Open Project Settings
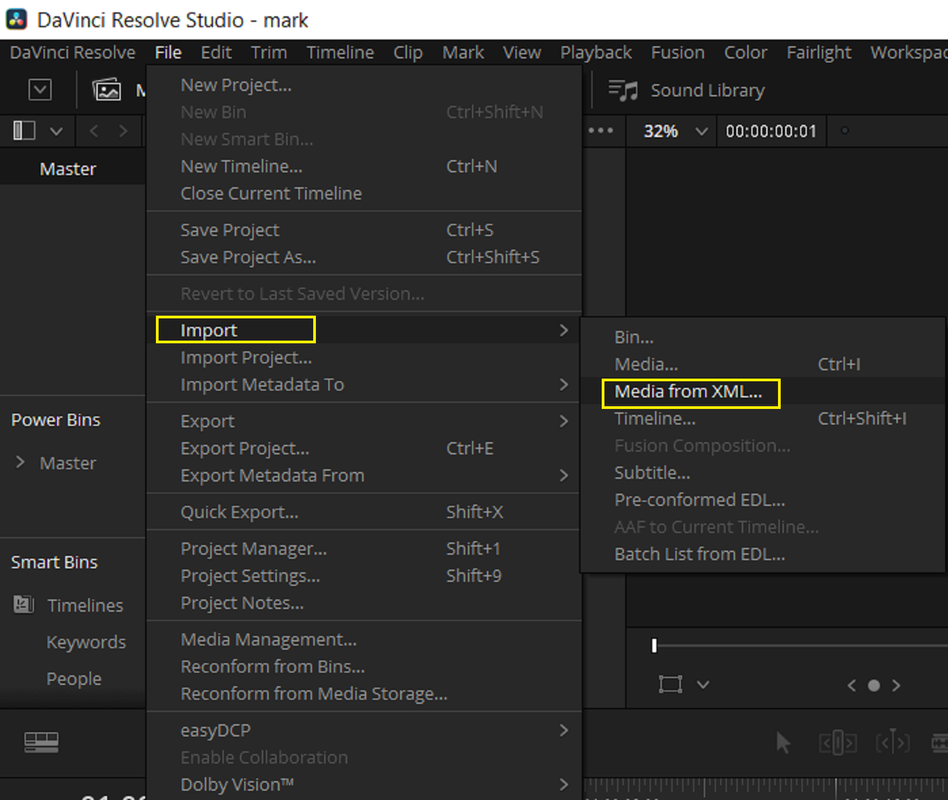Viewport: 948px width, 800px height. [x=364, y=576]
